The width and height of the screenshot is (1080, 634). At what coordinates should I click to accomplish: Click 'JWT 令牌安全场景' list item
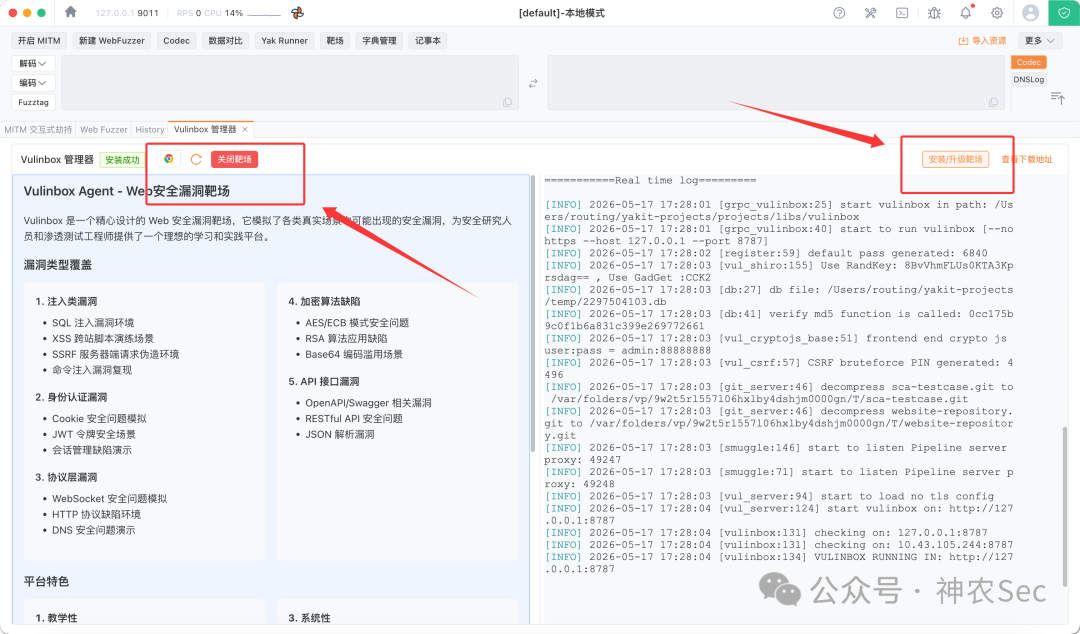pyautogui.click(x=94, y=434)
